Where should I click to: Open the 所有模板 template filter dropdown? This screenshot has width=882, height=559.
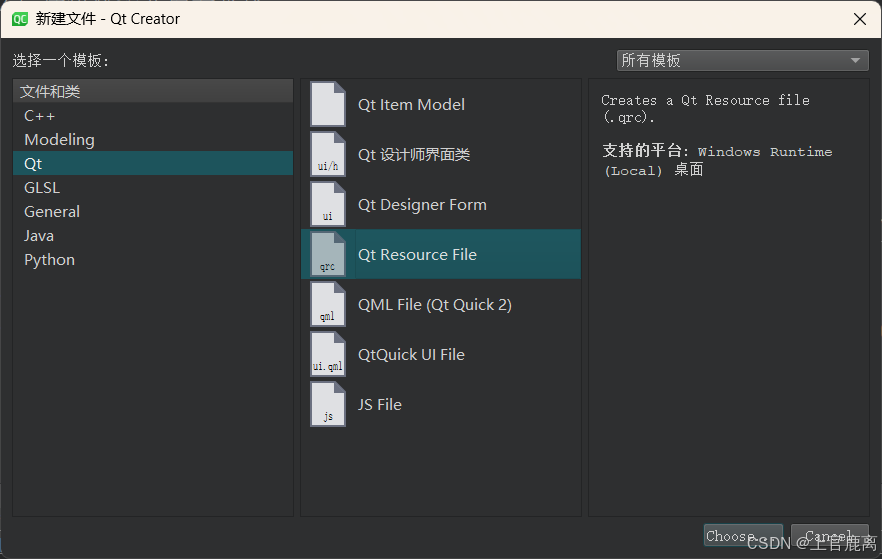click(x=742, y=60)
